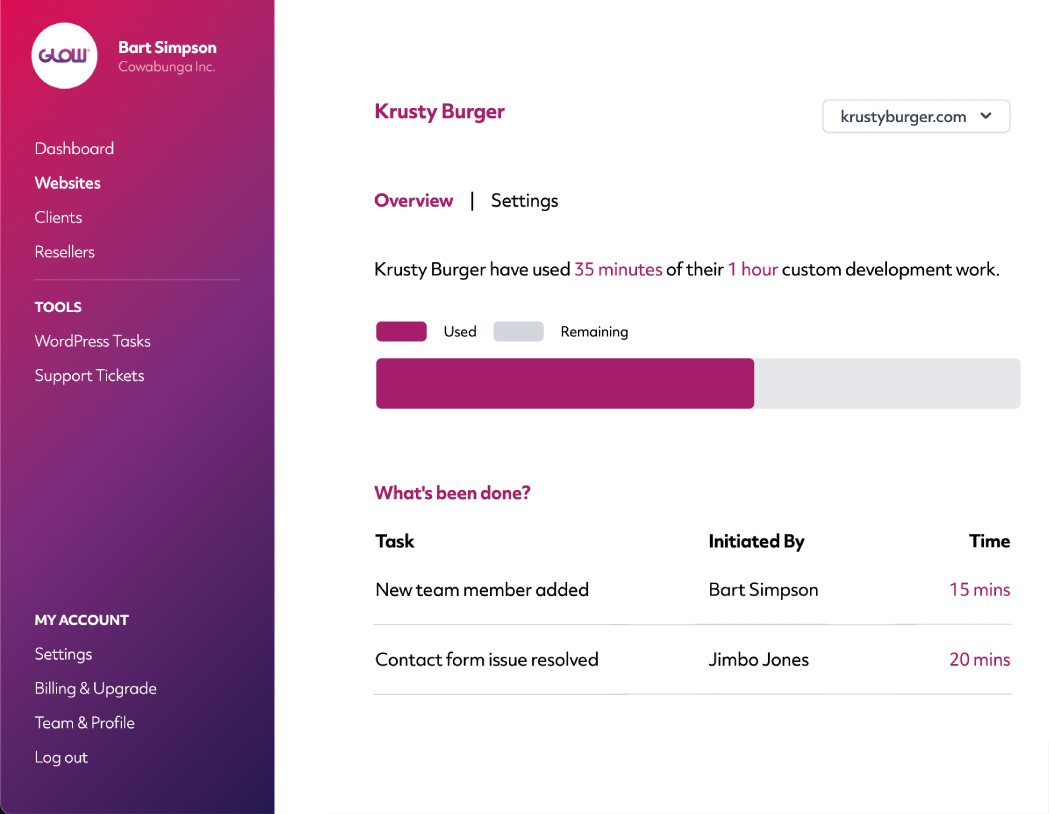Screen dimensions: 1049x814
Task: Click the remaining portion of progress bar
Action: click(887, 383)
